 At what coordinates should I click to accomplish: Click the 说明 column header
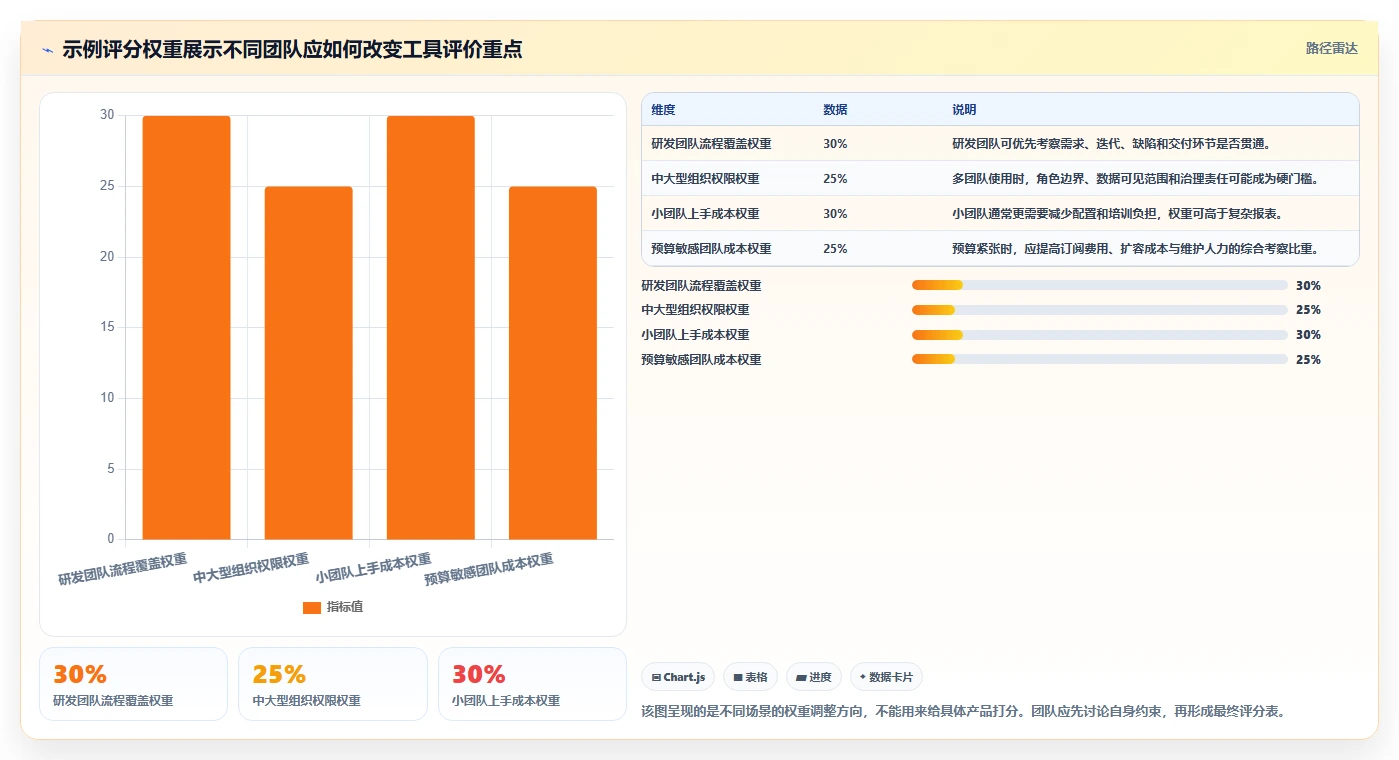pyautogui.click(x=964, y=110)
